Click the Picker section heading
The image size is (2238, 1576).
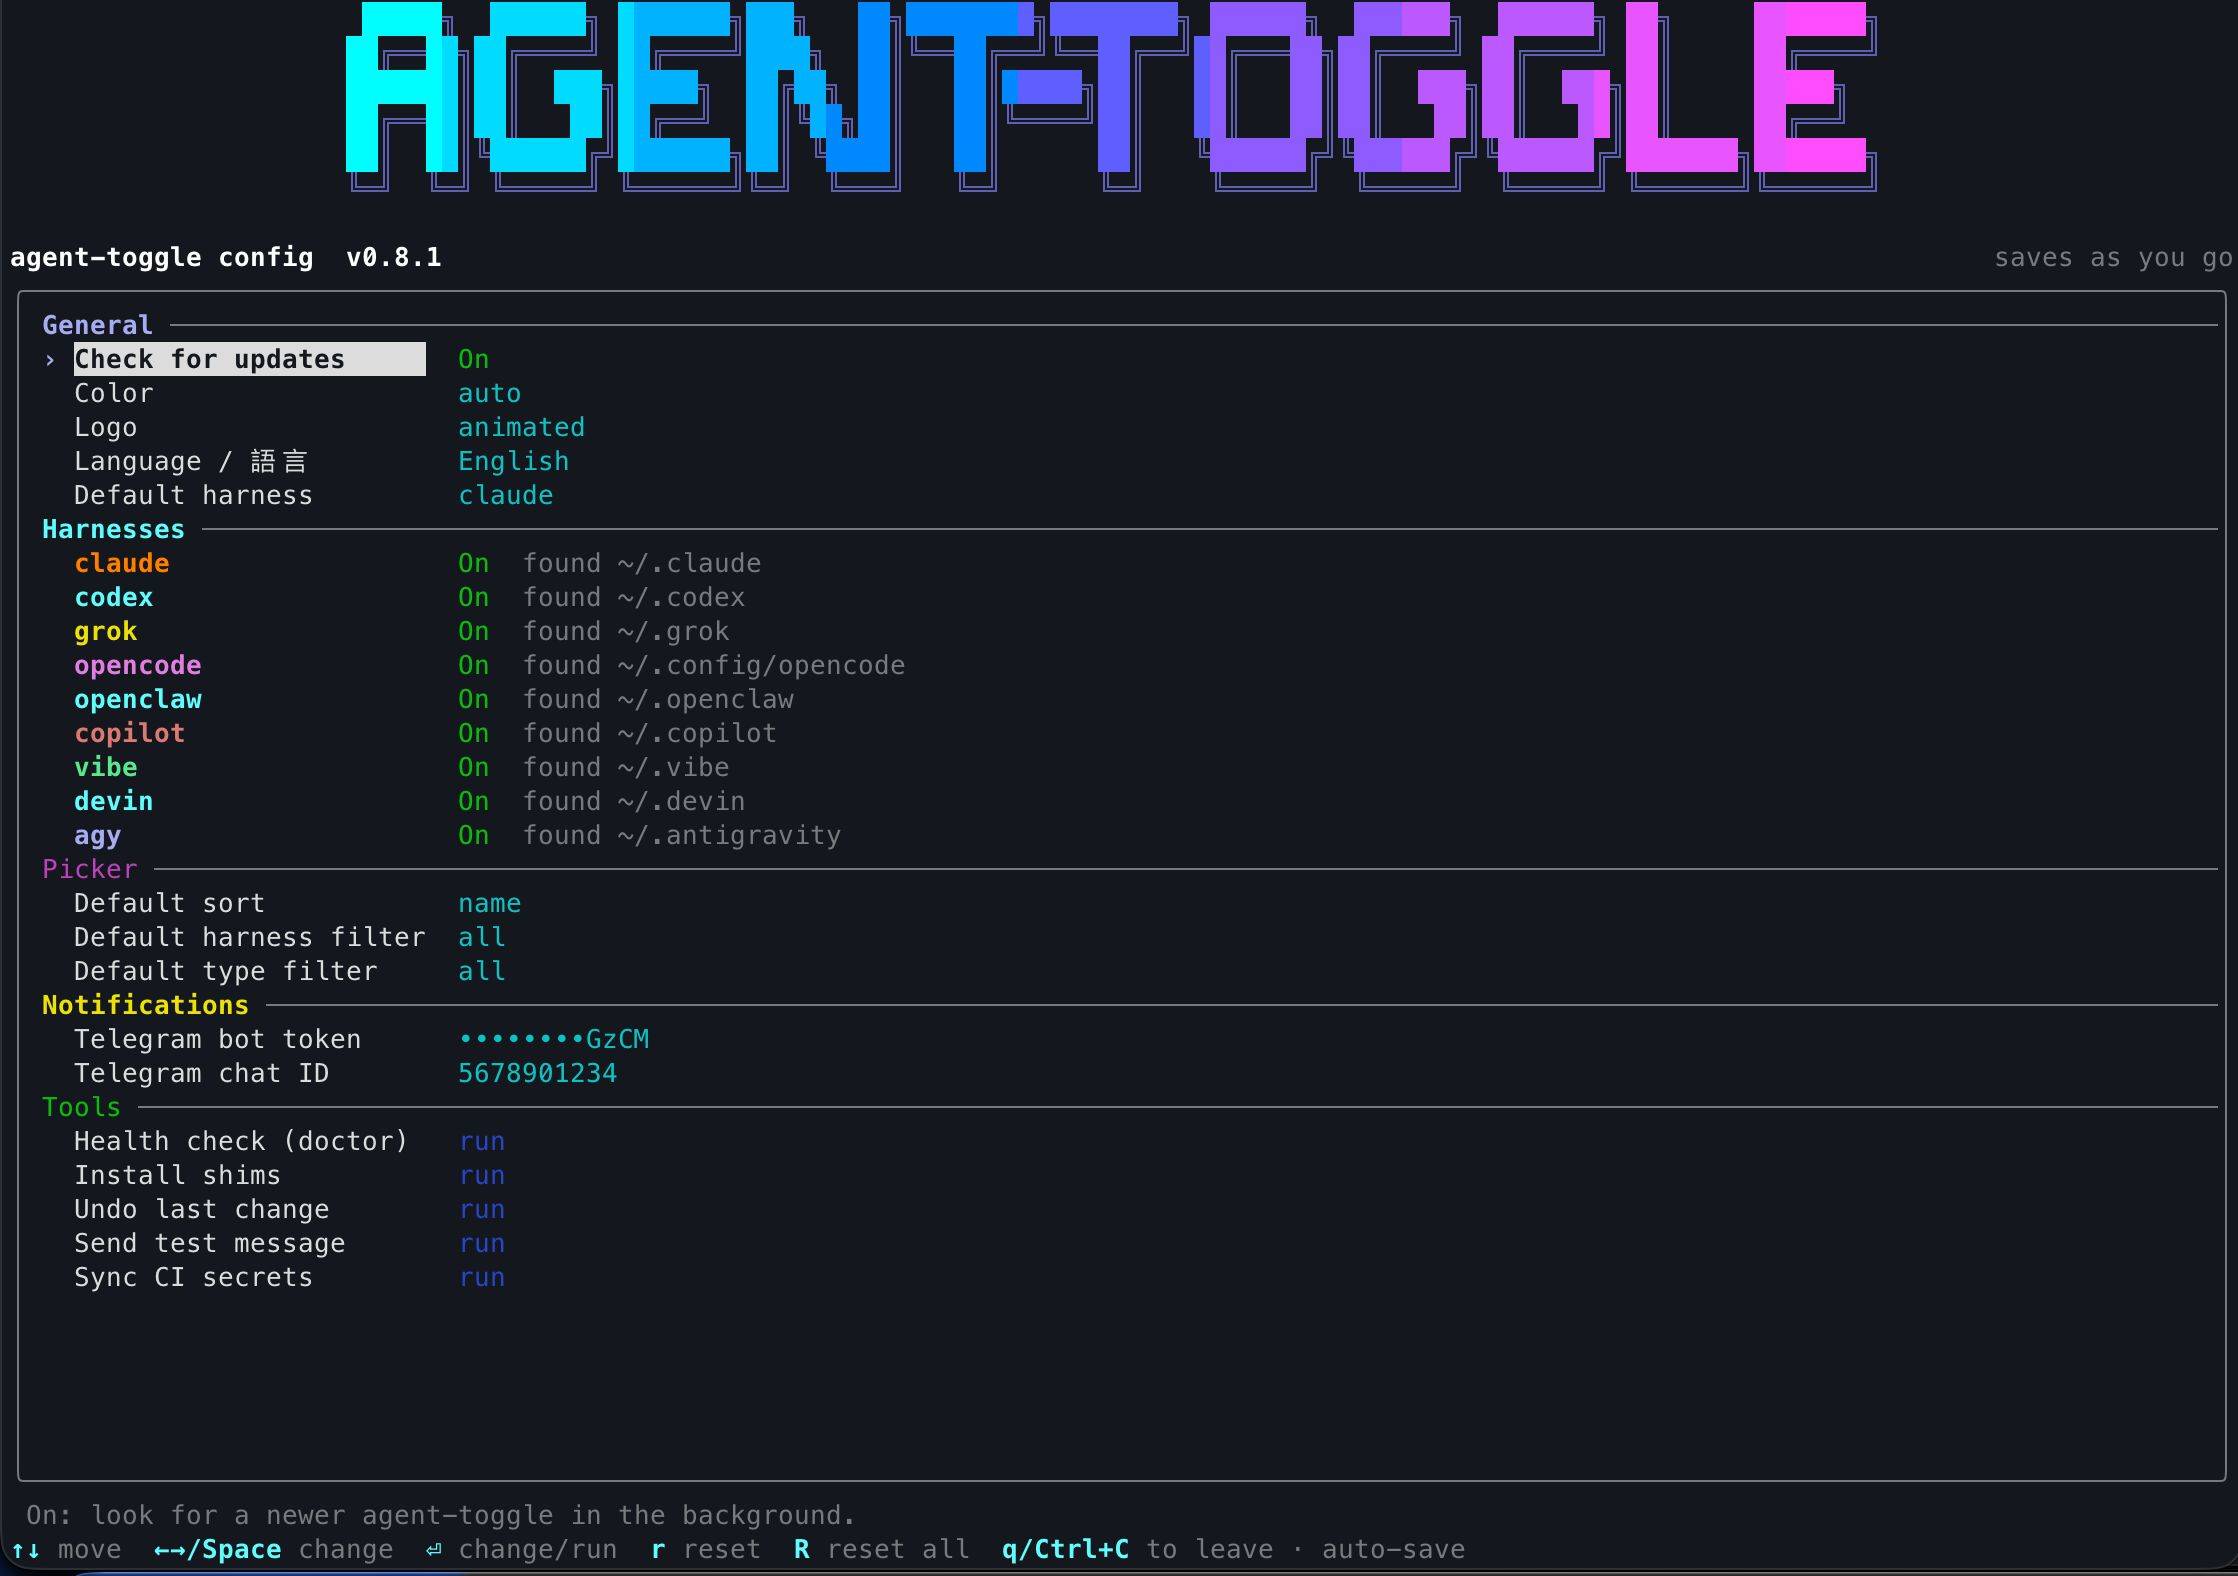(x=89, y=869)
